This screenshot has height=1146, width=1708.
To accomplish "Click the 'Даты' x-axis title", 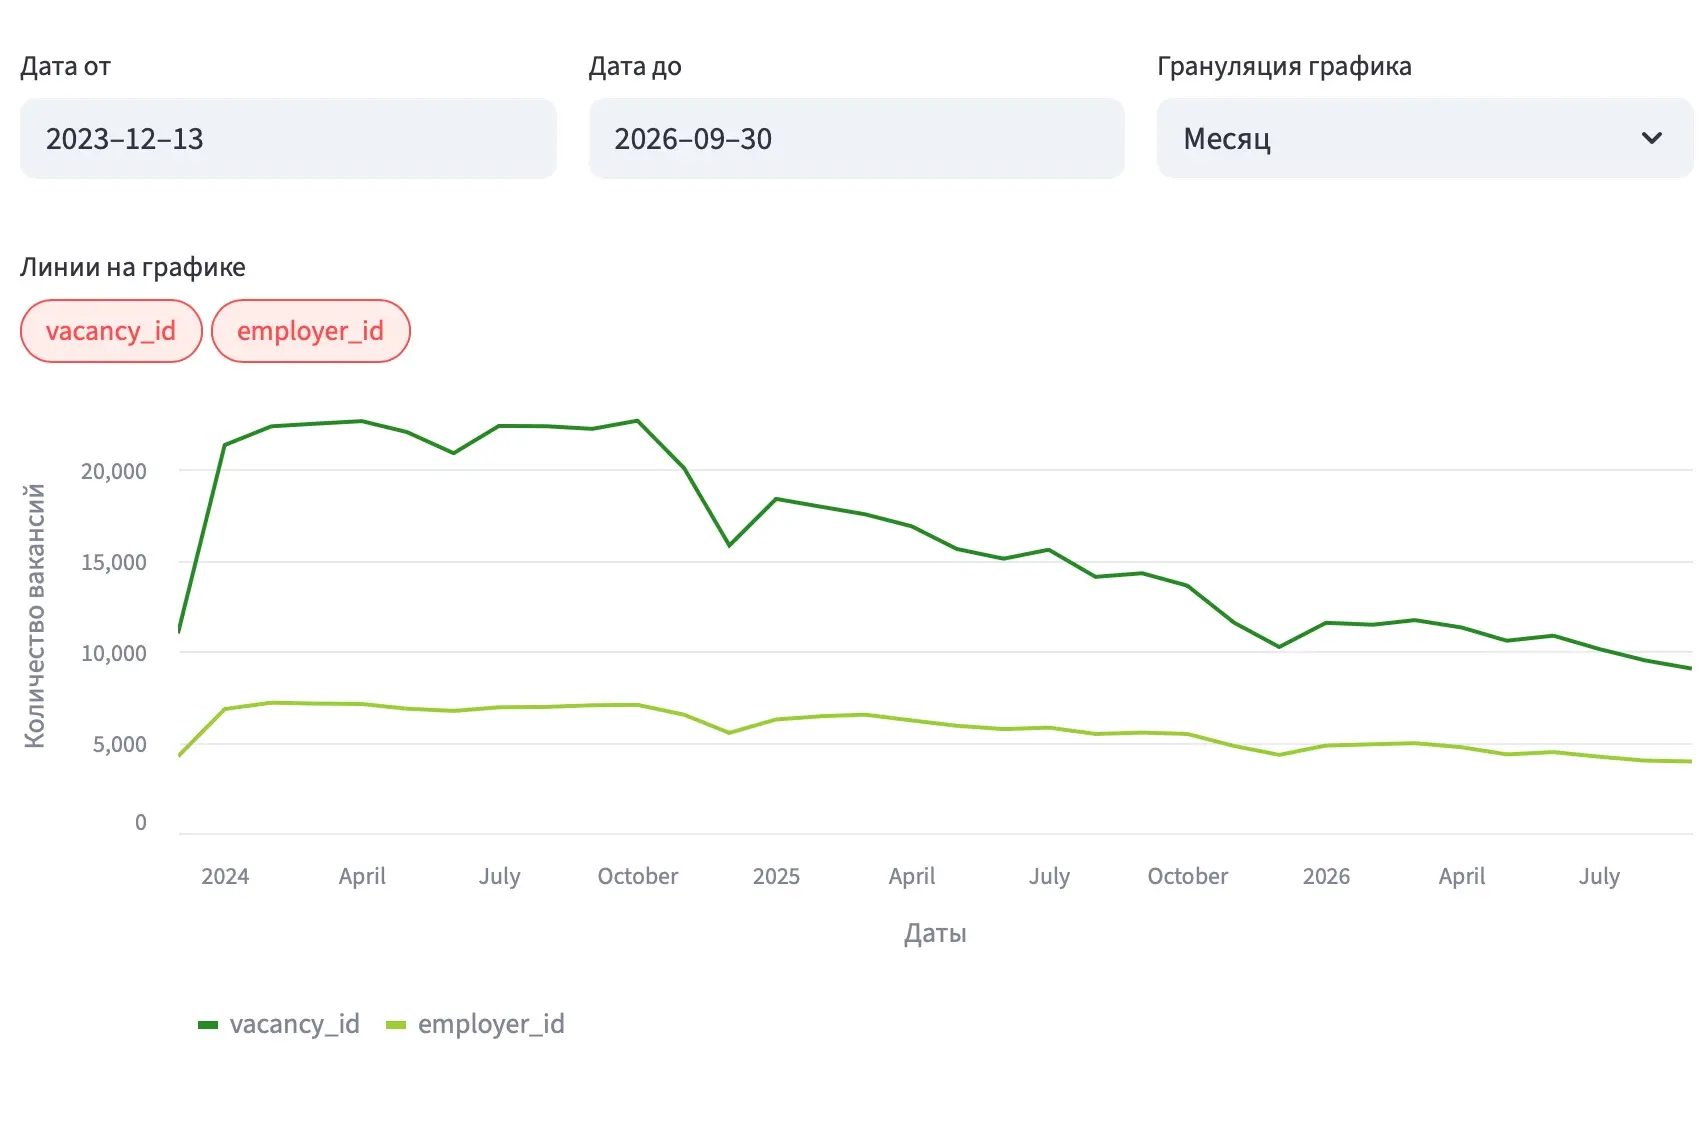I will [x=935, y=933].
